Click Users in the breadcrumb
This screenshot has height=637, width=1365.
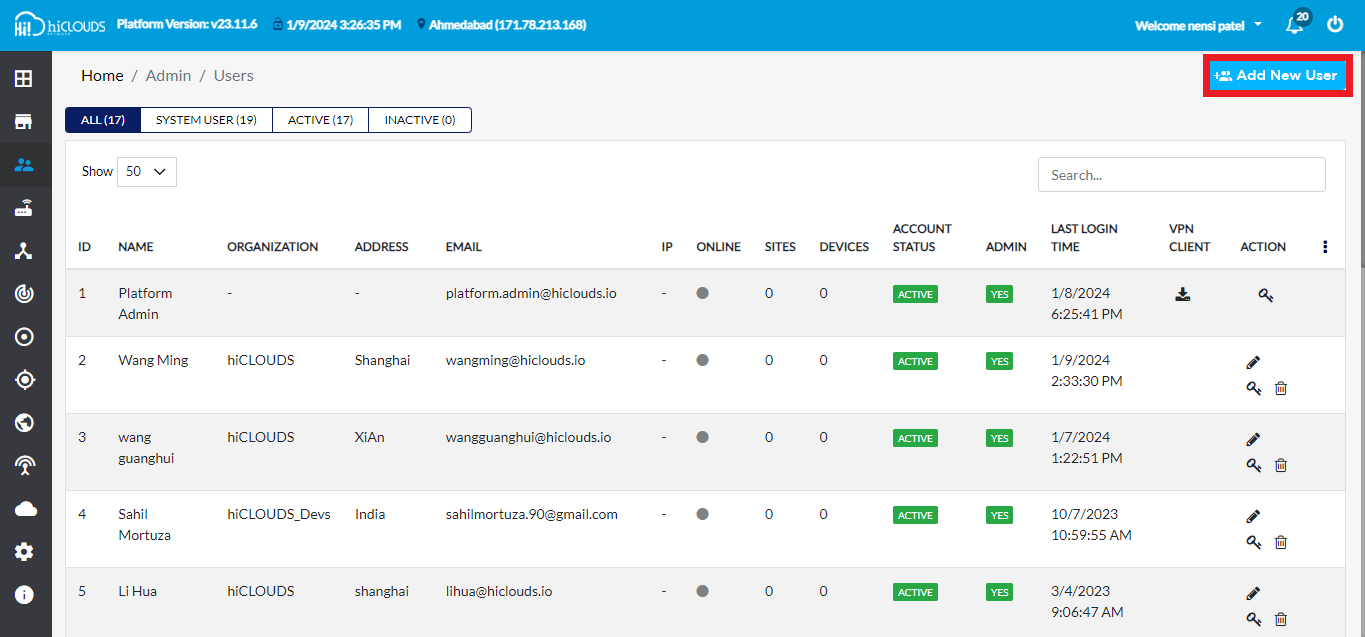click(234, 76)
